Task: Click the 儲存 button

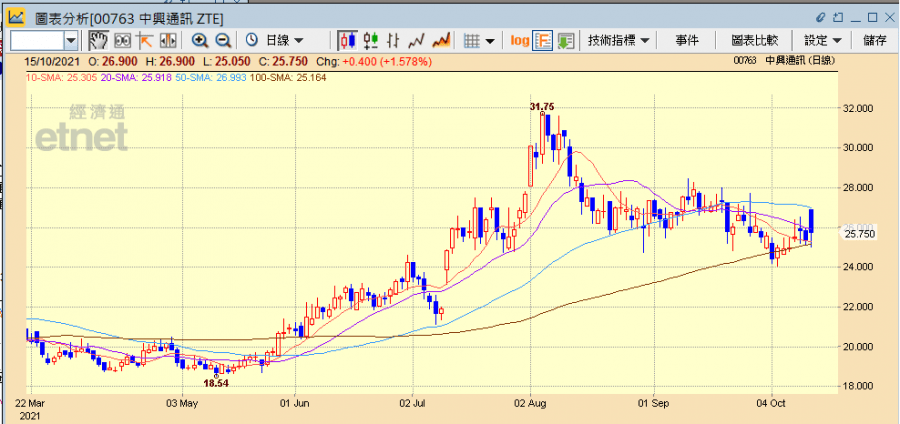Action: [x=874, y=40]
